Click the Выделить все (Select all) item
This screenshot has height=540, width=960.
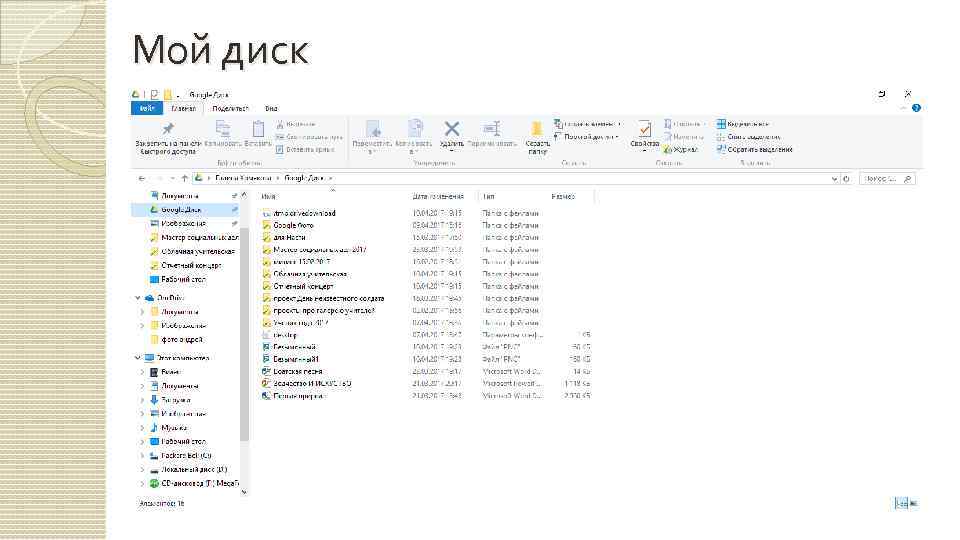click(743, 124)
